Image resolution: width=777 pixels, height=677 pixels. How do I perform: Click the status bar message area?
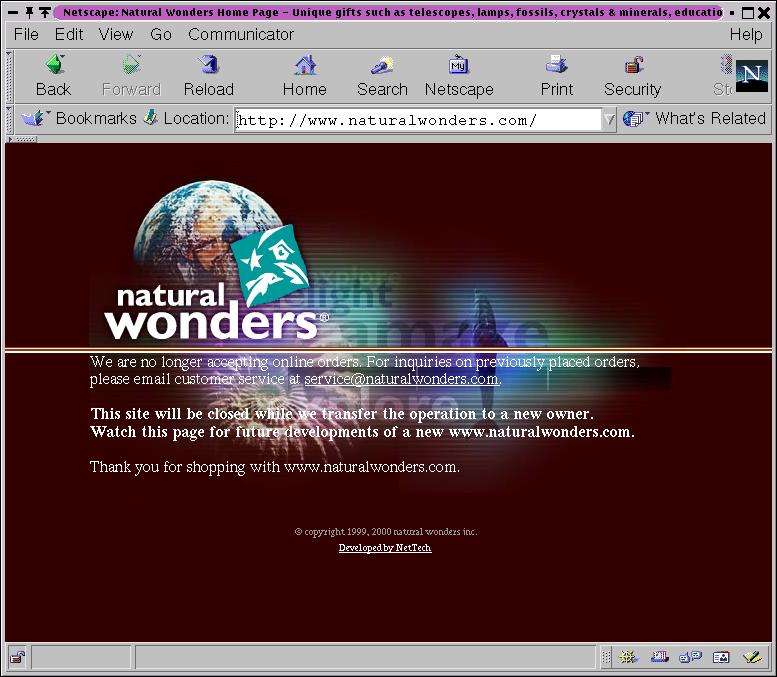coord(365,658)
